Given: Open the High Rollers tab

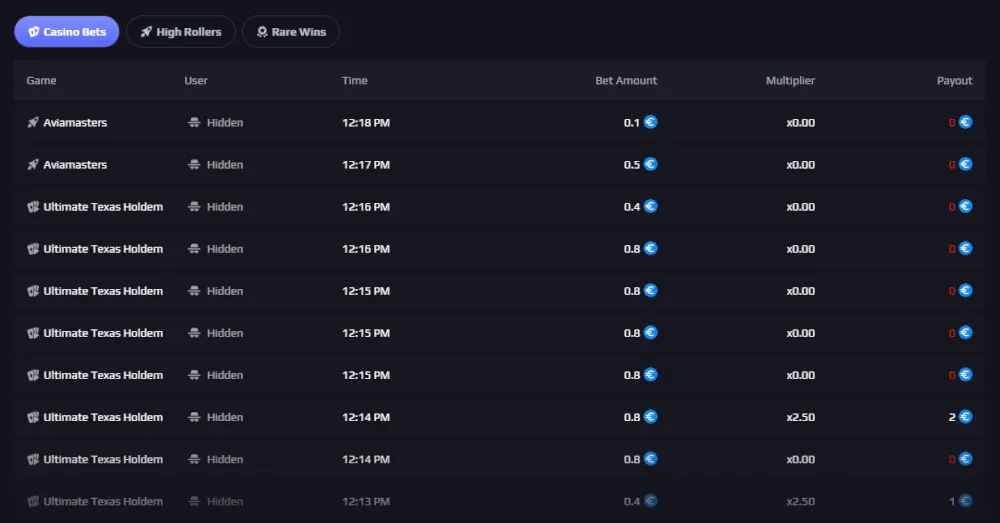Looking at the screenshot, I should click(180, 32).
